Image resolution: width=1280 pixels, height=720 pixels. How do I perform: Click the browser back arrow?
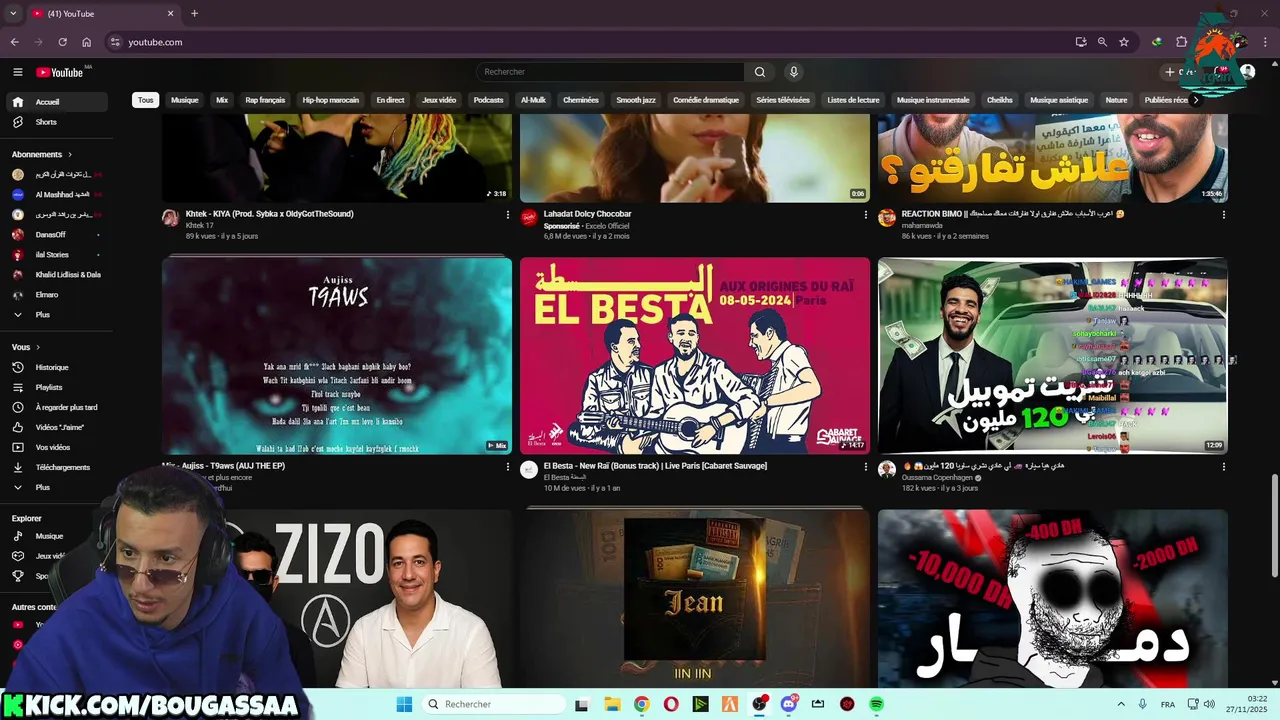tap(15, 42)
